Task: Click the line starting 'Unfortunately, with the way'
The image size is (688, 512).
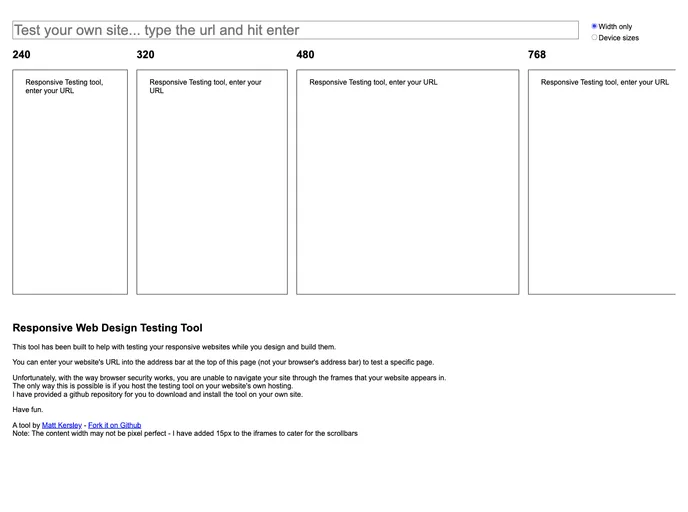Action: [229, 378]
